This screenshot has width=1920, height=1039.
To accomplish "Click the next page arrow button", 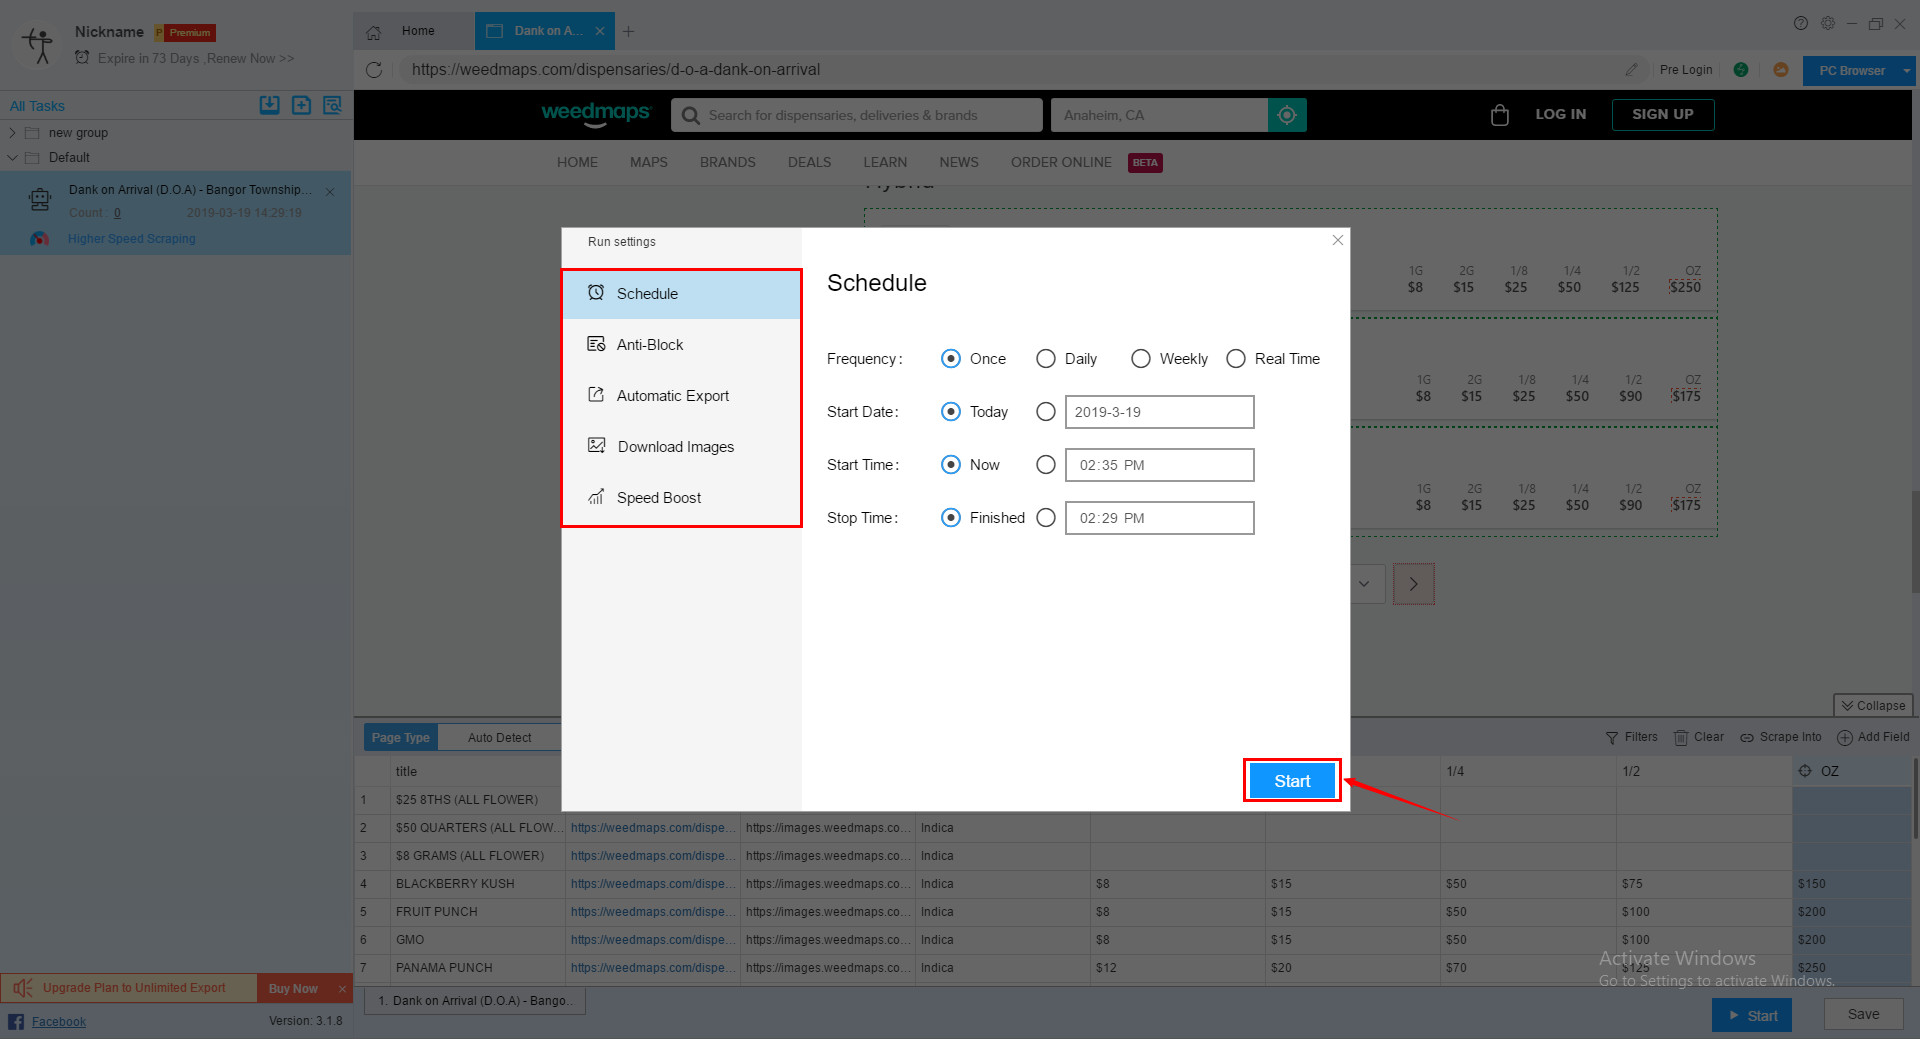I will tap(1413, 584).
